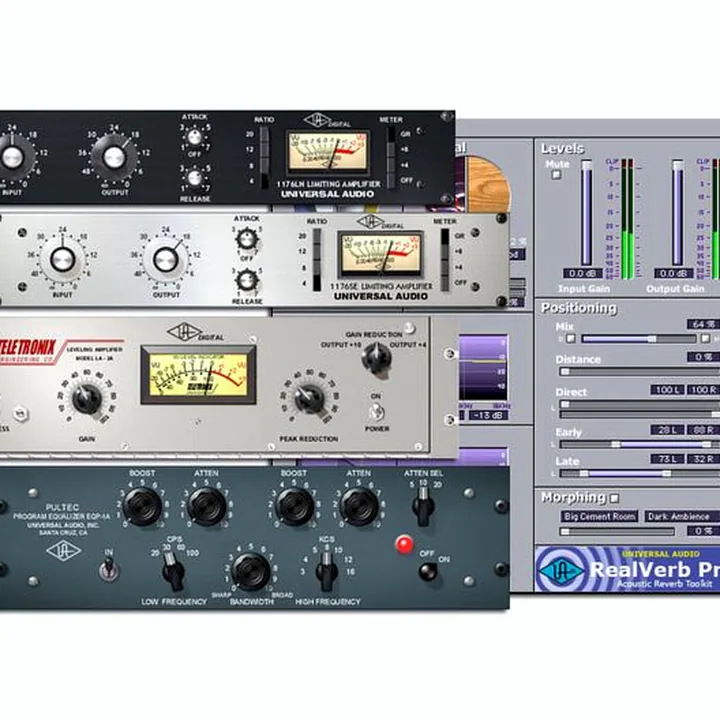
Task: Click the UA diamond logo on the Pultec
Action: [x=63, y=551]
